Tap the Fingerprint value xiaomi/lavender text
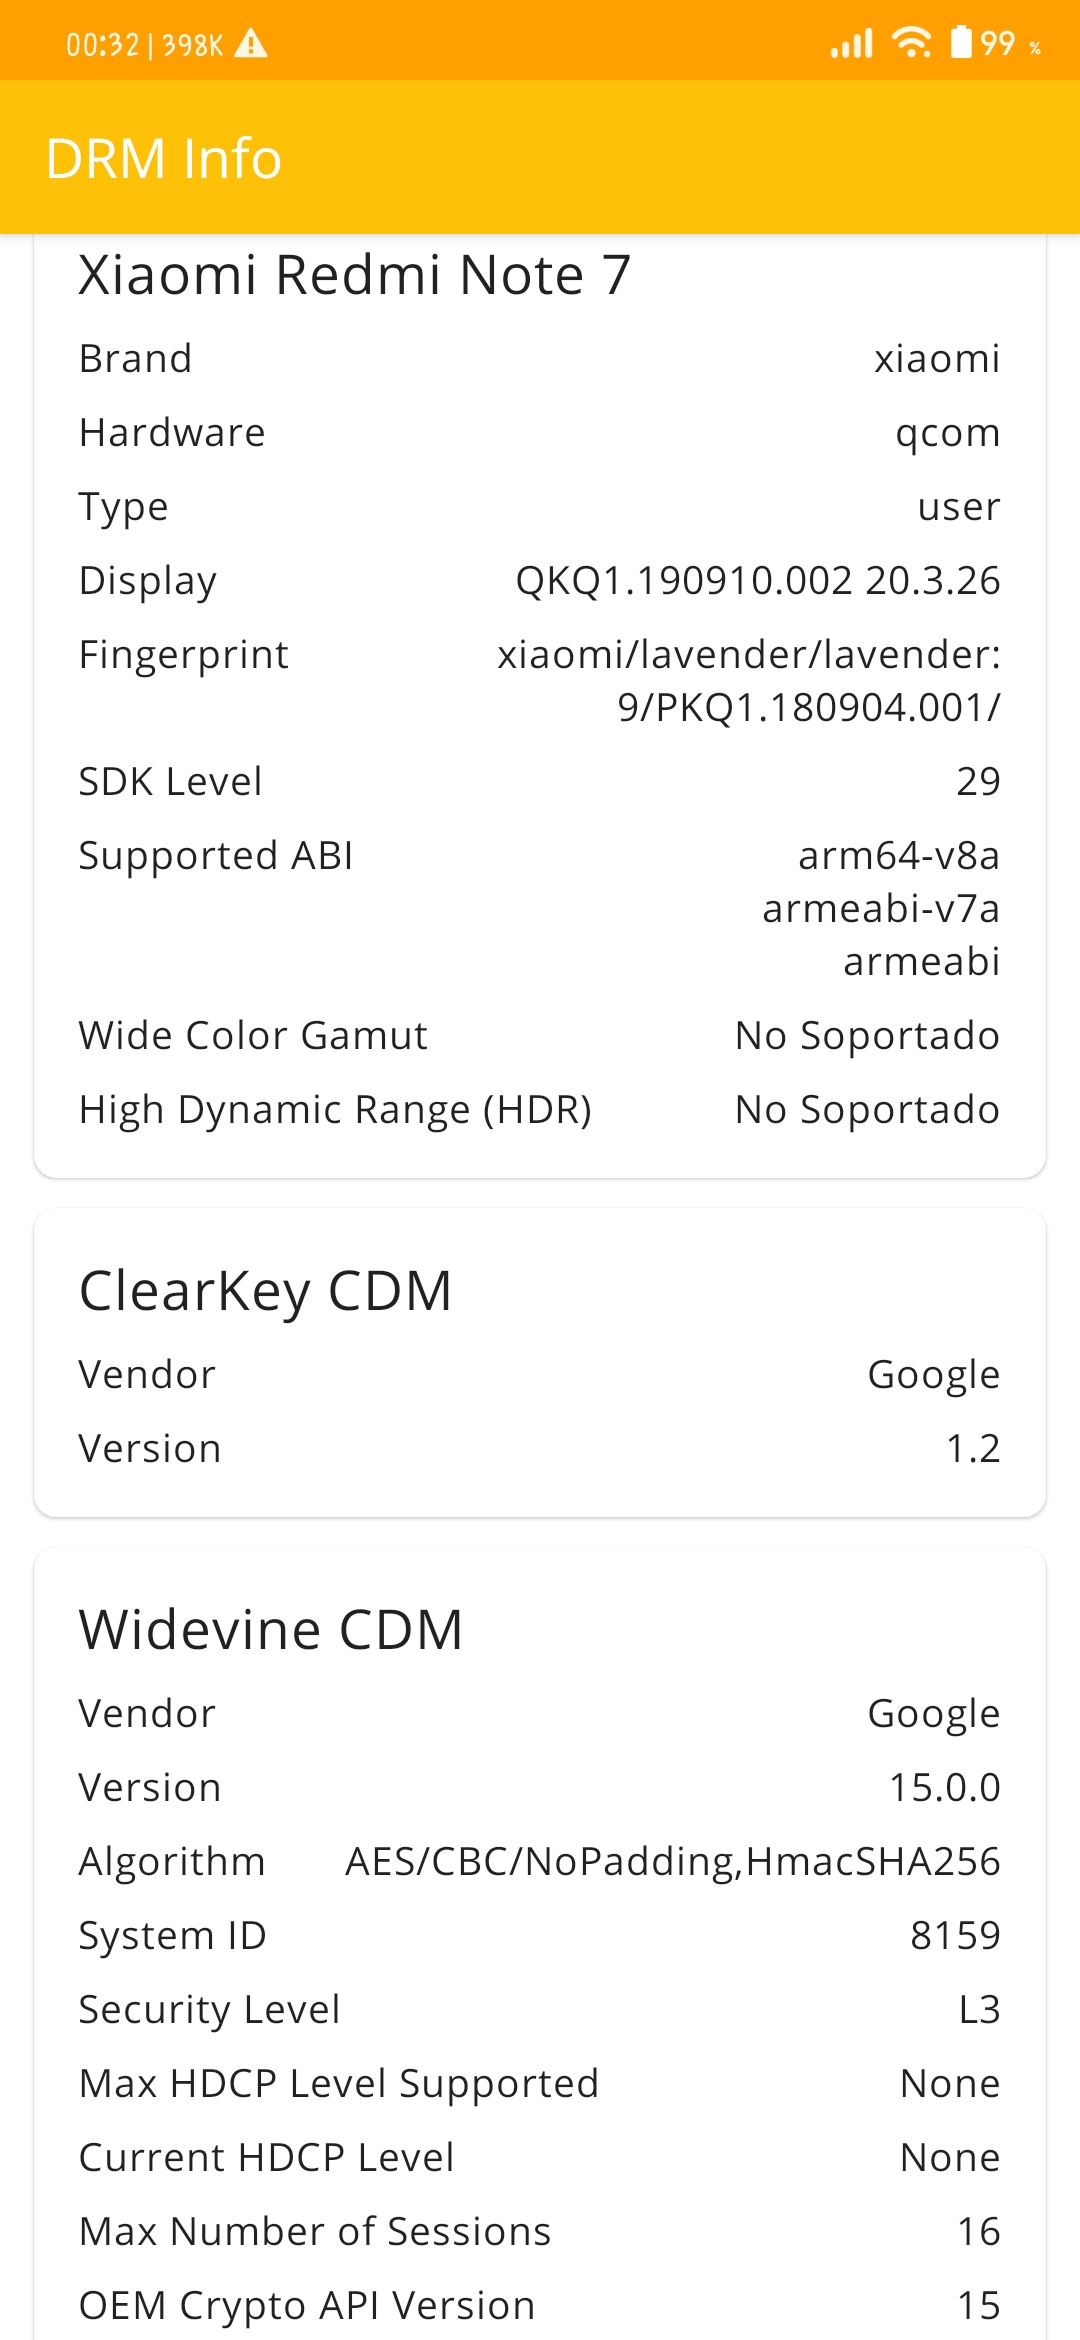Viewport: 1080px width, 2340px height. [x=749, y=681]
